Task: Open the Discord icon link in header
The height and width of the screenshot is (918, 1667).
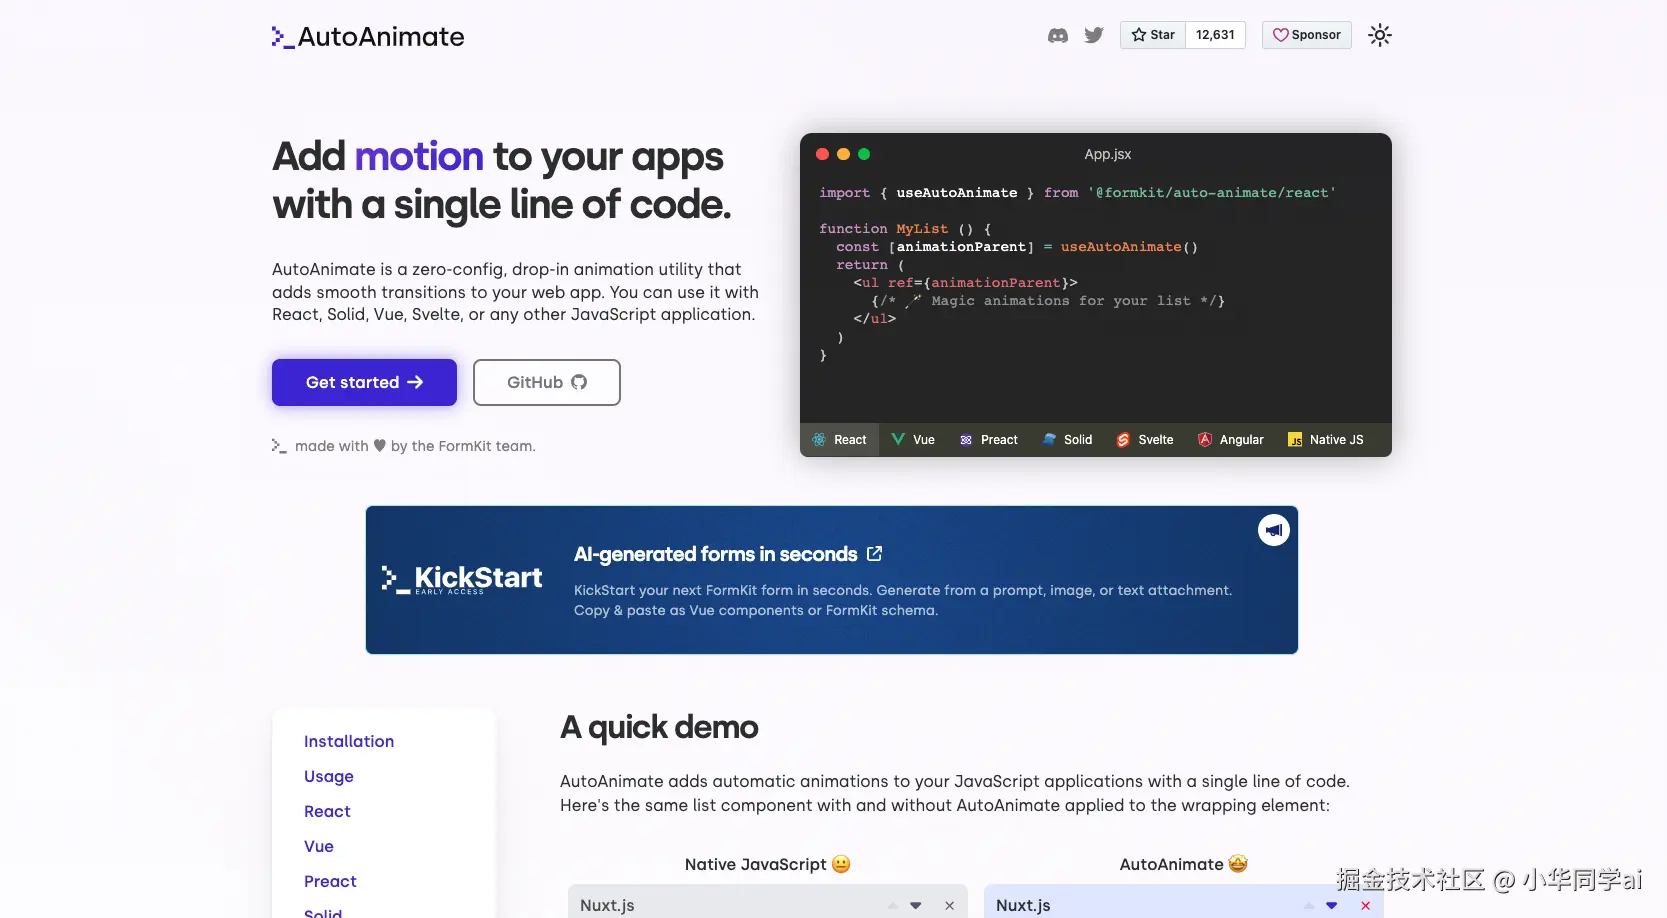Action: tap(1057, 36)
